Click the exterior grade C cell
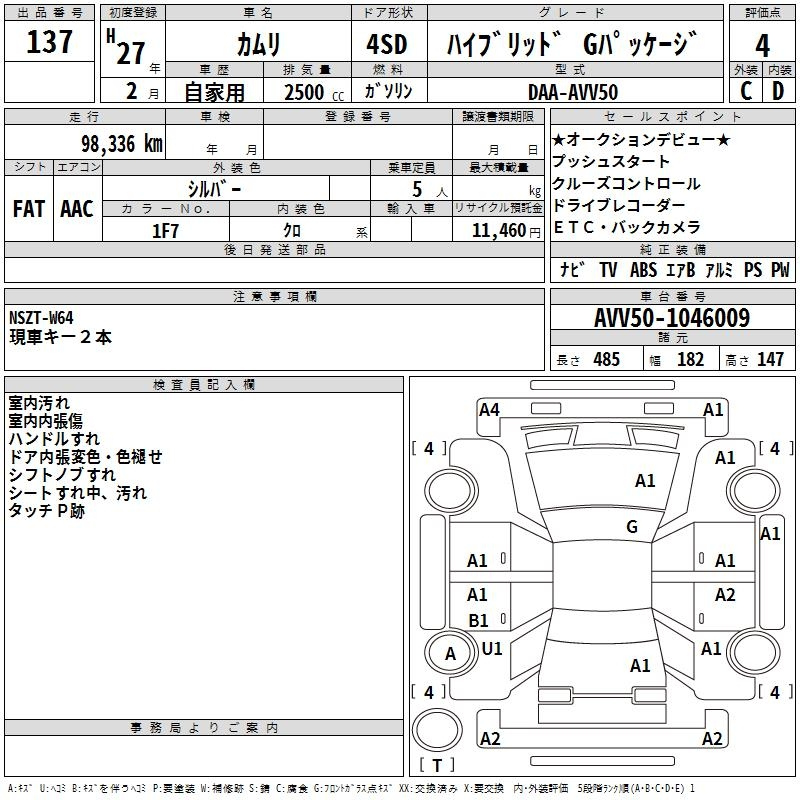Screen dimensions: 800x800 [746, 91]
